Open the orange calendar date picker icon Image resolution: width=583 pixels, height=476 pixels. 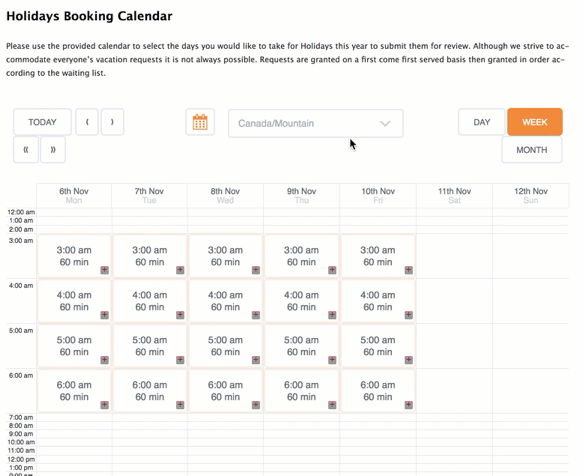click(200, 122)
